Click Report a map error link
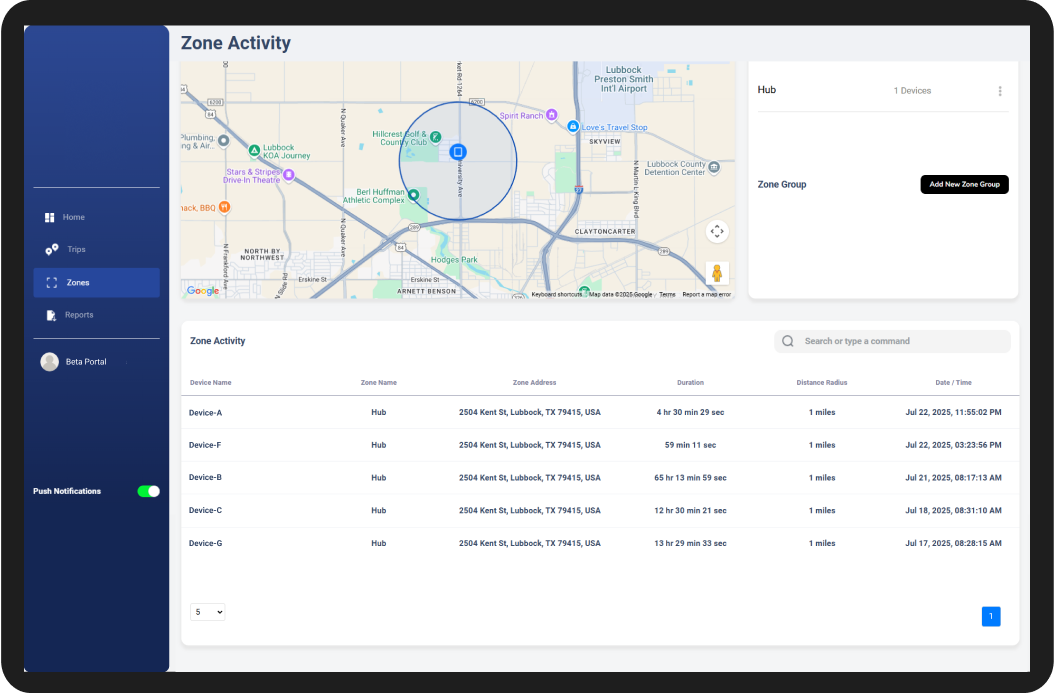Screen dimensions: 1054x693 (706, 294)
